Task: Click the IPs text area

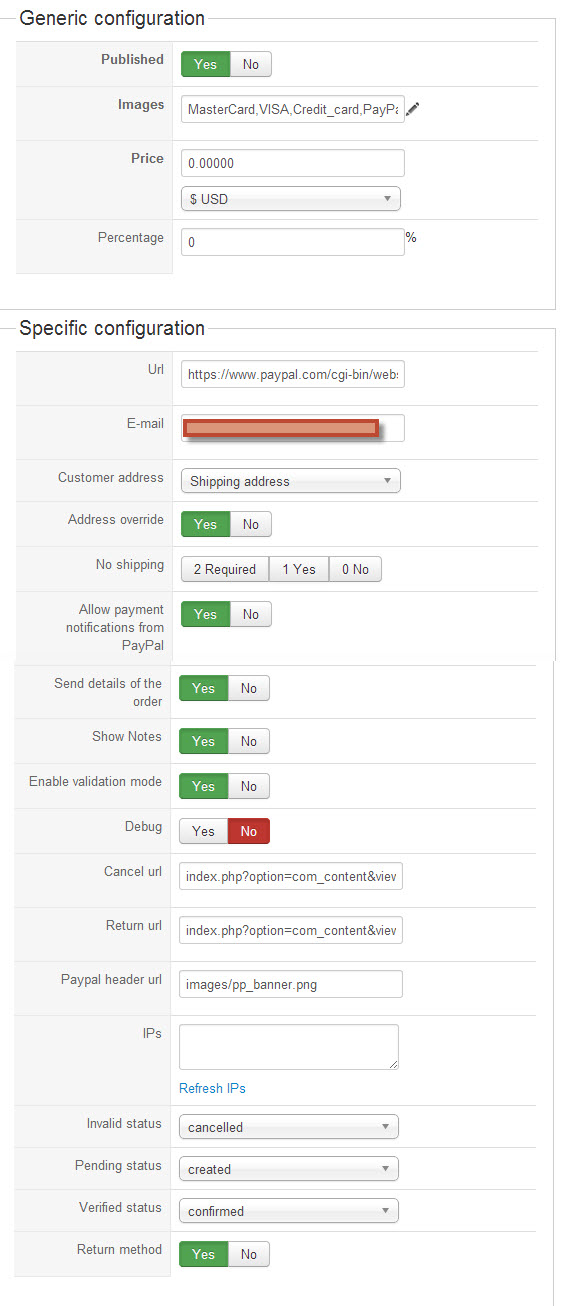Action: pos(289,1047)
